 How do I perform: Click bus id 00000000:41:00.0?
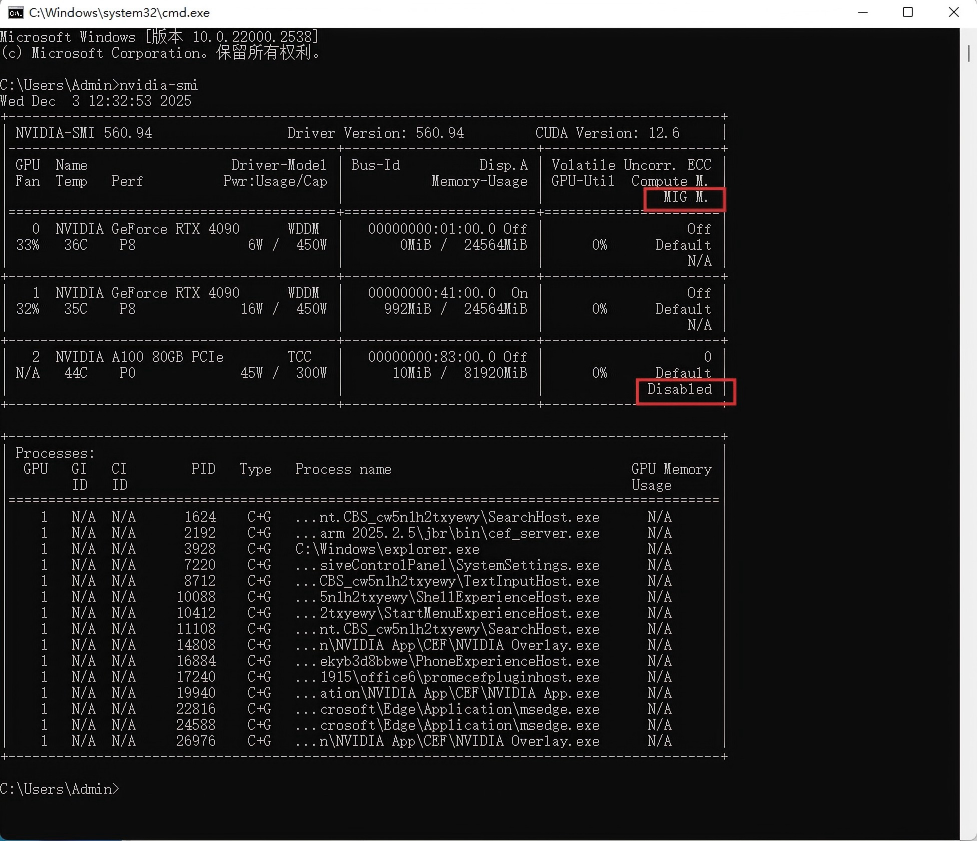pos(432,293)
